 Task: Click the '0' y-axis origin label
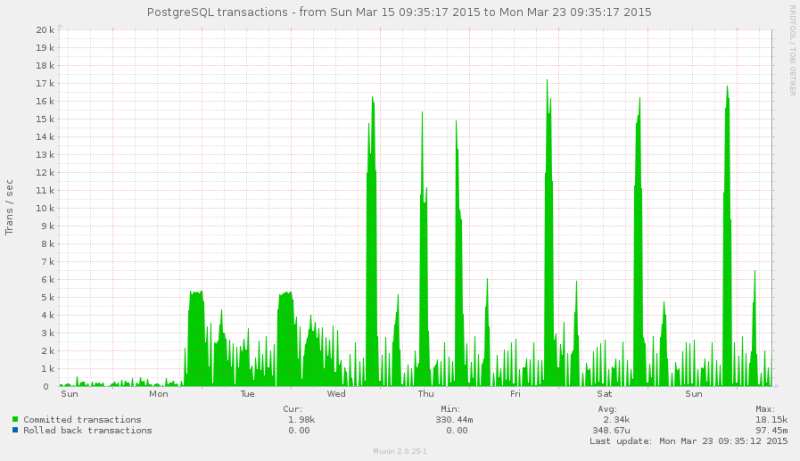click(45, 387)
